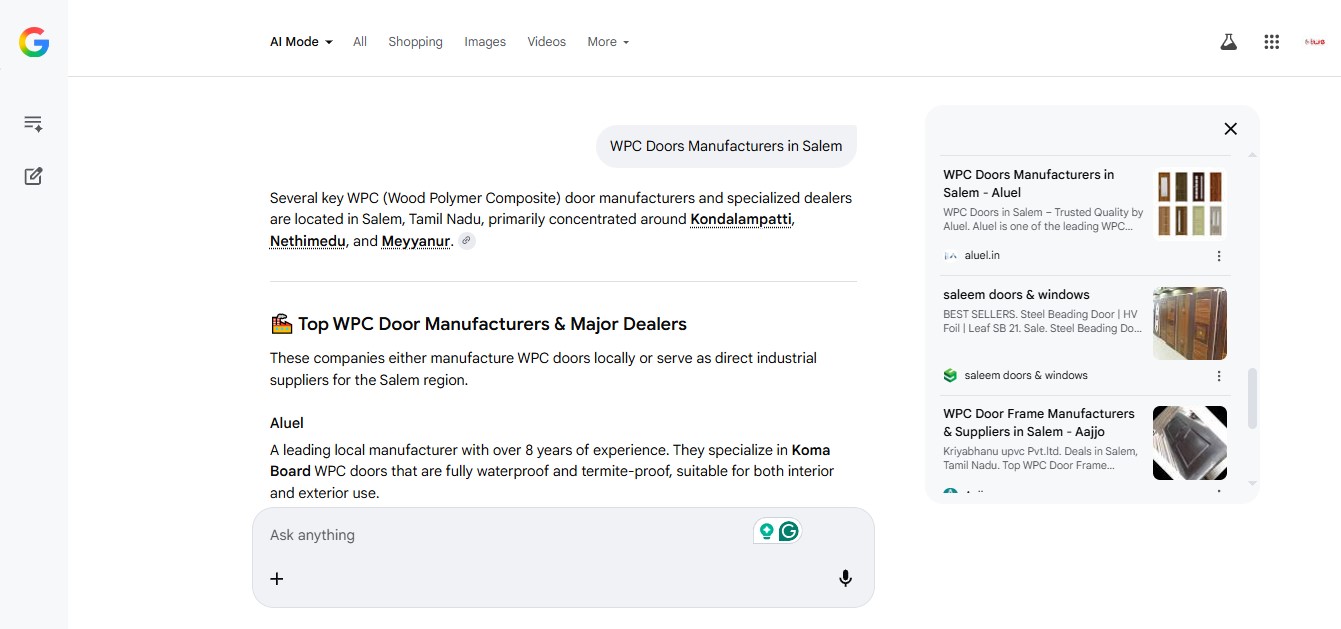Viewport: 1341px width, 629px height.
Task: Click the link chip after Meyyanur
Action: tap(466, 241)
